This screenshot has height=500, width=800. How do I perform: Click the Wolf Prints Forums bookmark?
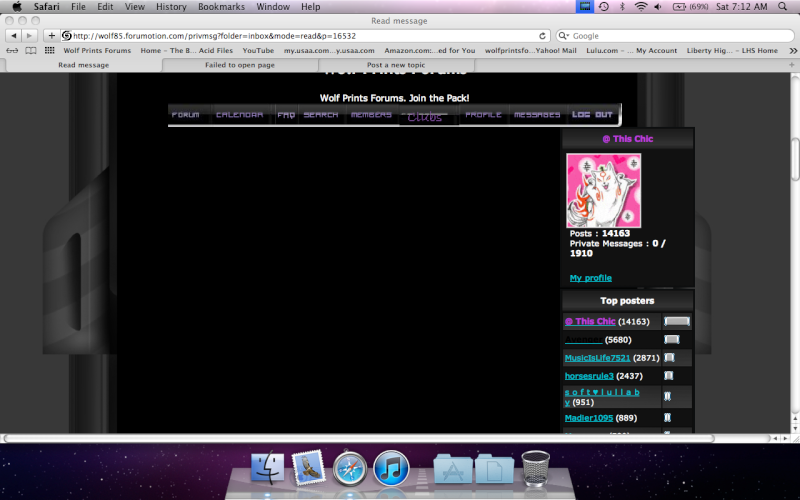tap(97, 51)
